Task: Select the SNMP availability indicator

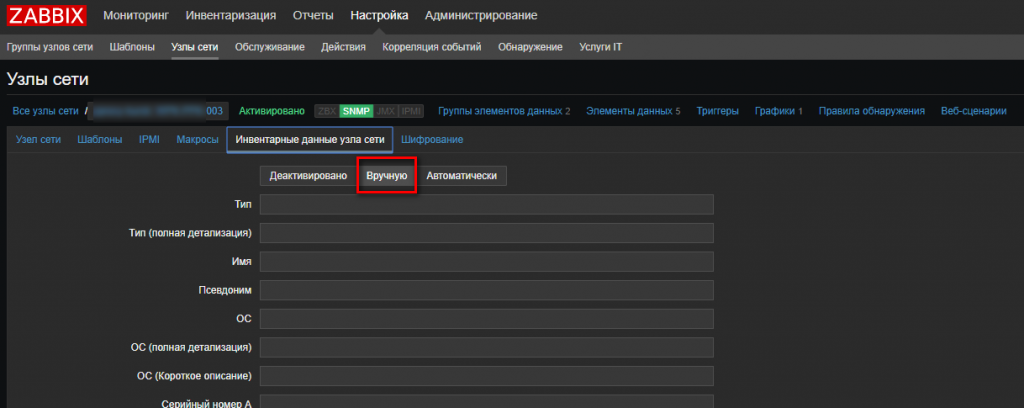Action: (355, 111)
